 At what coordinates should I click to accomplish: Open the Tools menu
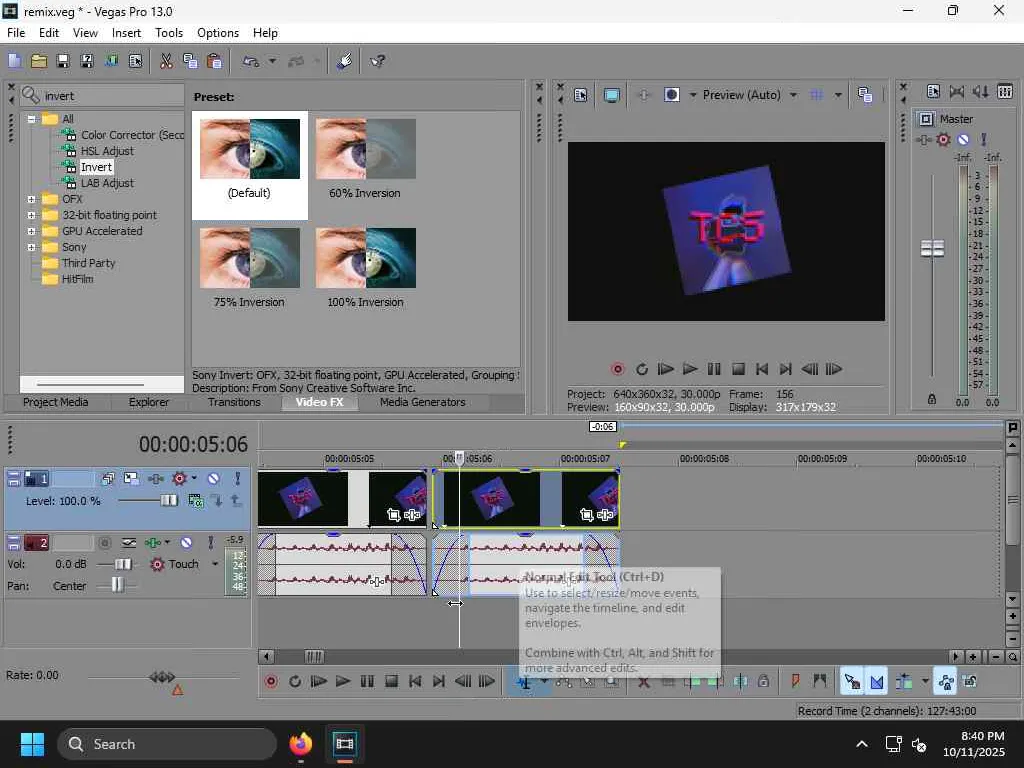coord(169,33)
